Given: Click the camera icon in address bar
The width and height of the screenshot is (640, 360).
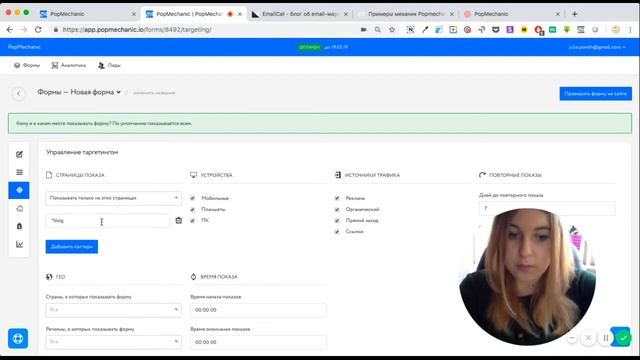Looking at the screenshot, I should click(363, 29).
